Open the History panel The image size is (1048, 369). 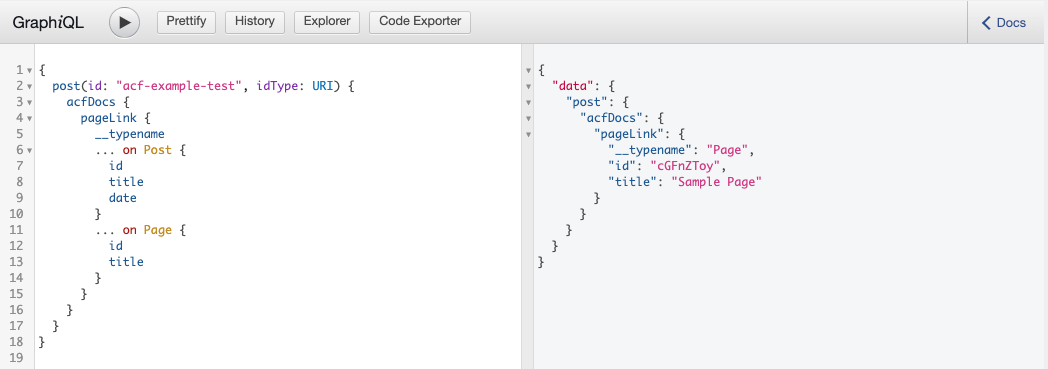click(x=255, y=21)
